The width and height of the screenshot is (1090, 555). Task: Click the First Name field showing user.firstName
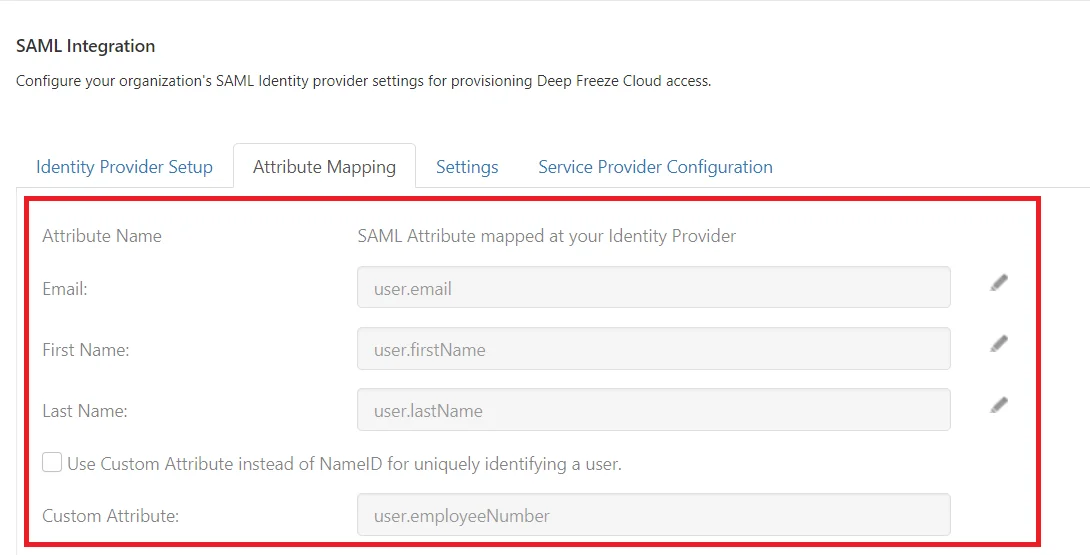tap(653, 348)
